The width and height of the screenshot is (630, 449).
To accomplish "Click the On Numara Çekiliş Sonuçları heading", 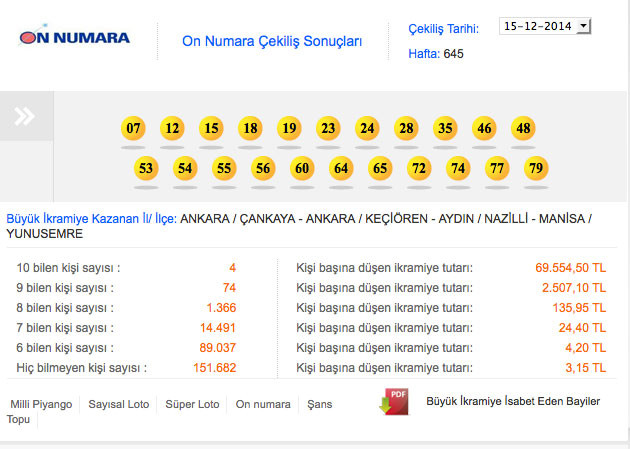I will point(272,41).
